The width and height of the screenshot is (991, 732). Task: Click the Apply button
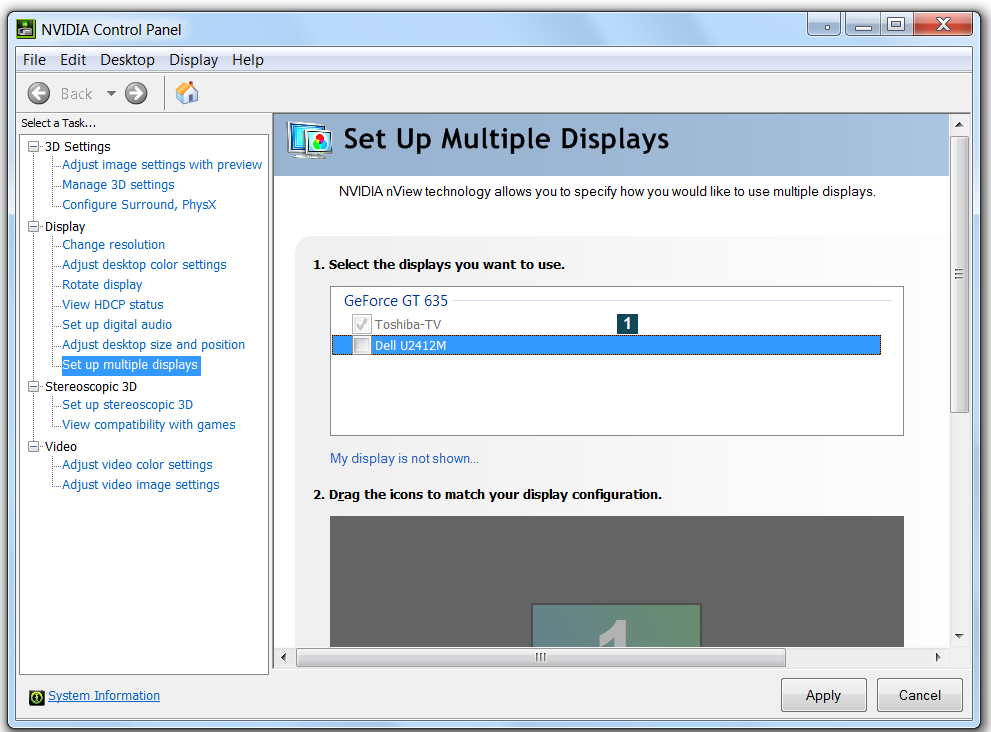coord(824,695)
